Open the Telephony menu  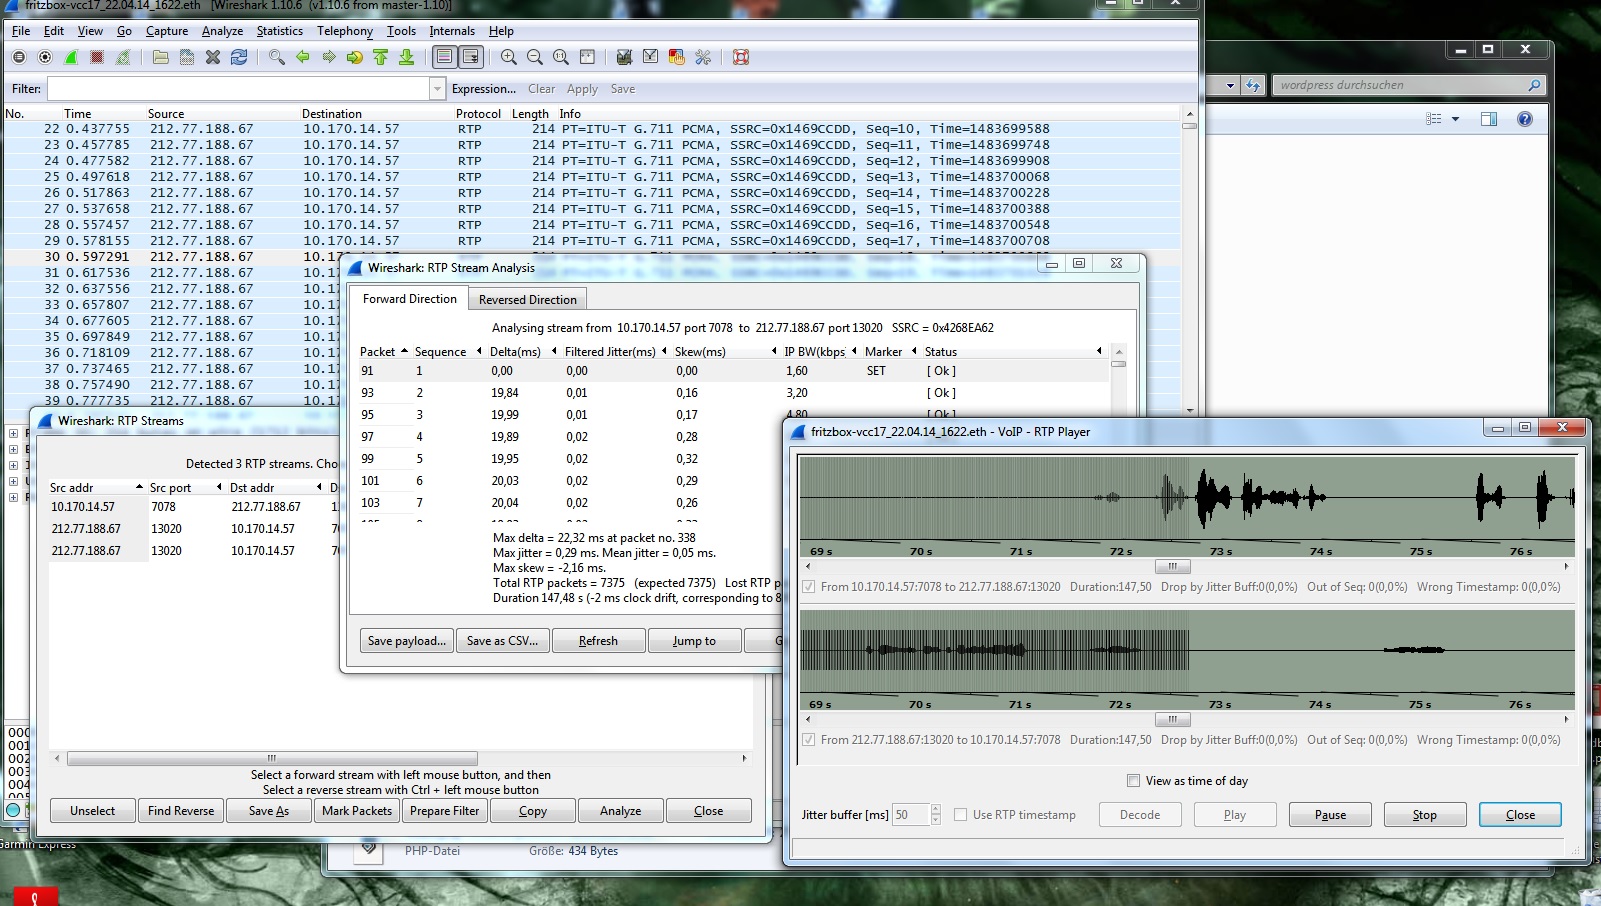click(x=345, y=31)
